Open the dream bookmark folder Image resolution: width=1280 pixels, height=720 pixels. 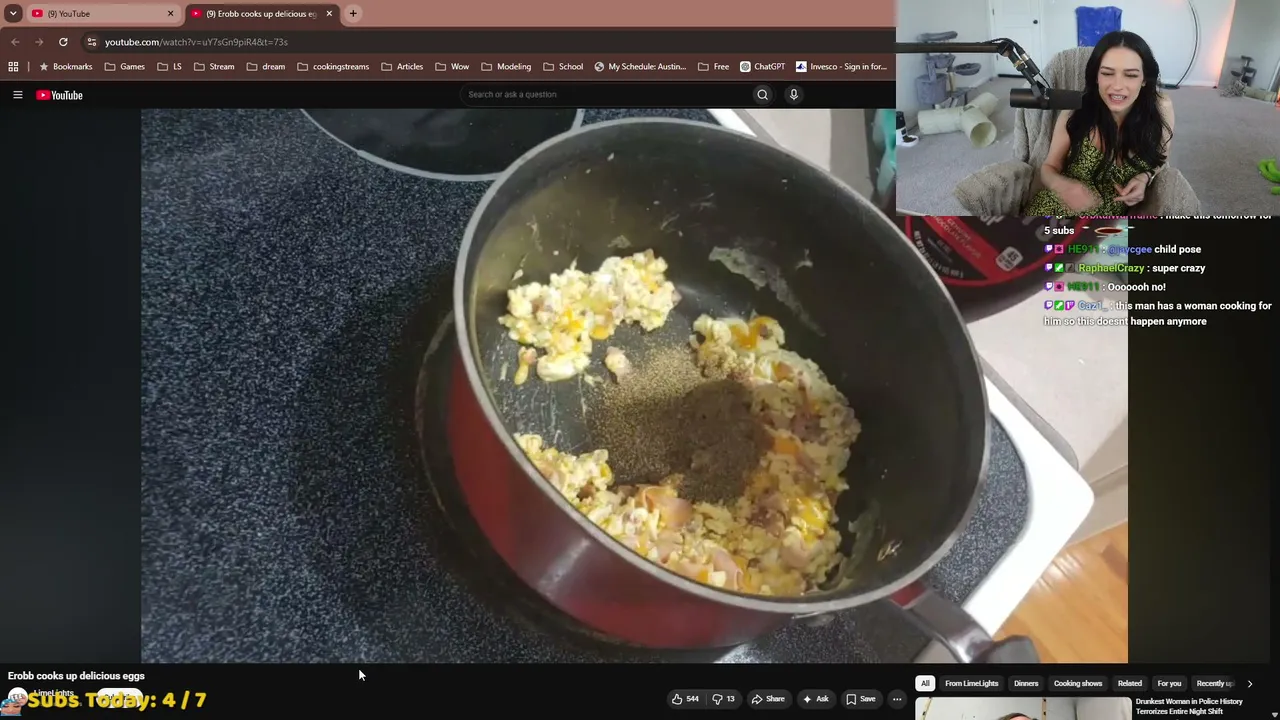[x=266, y=67]
